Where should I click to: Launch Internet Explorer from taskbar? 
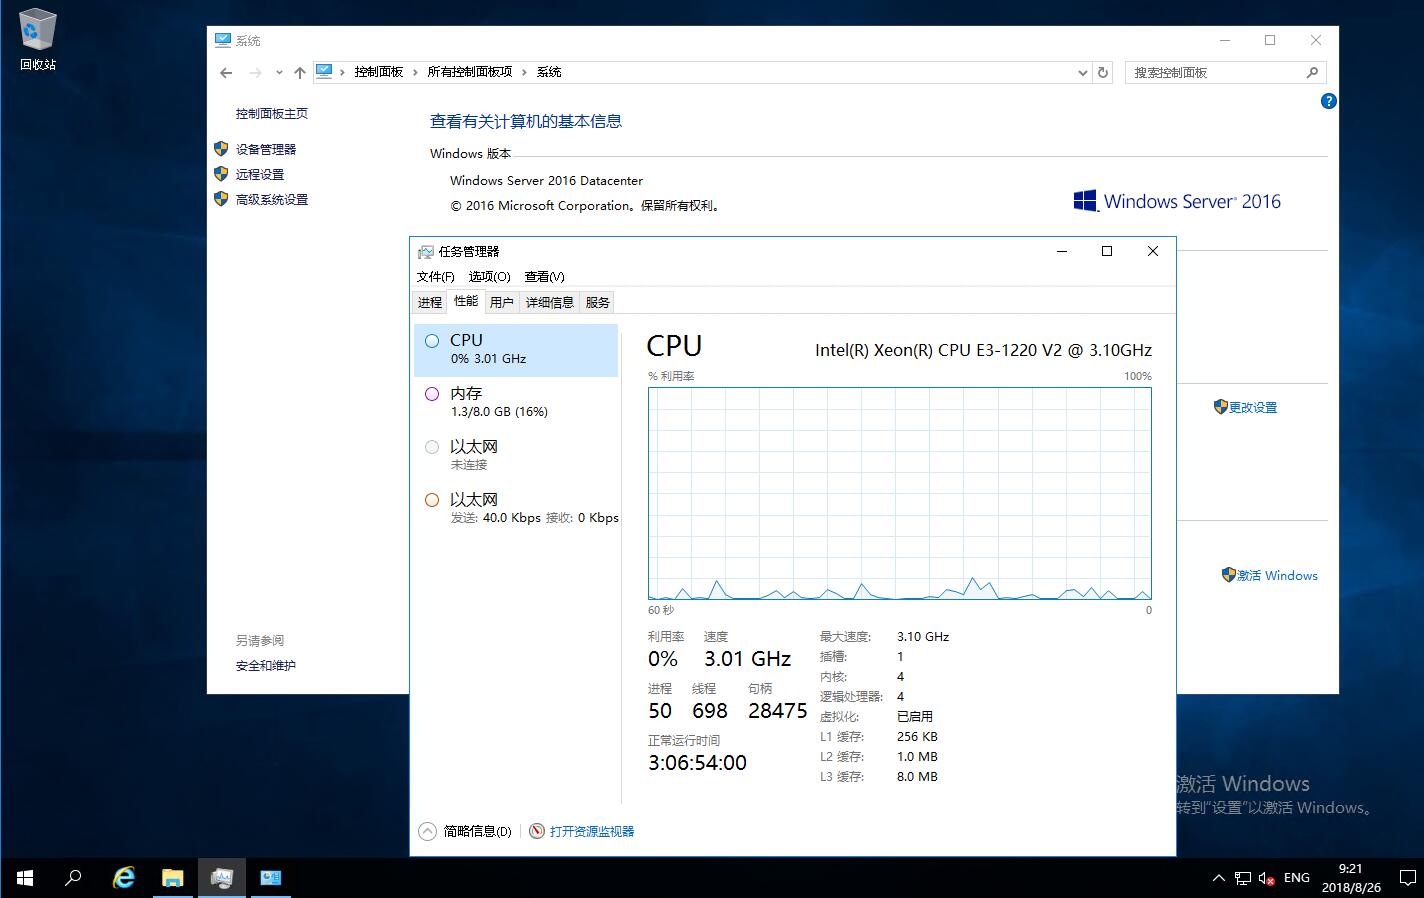pyautogui.click(x=123, y=878)
